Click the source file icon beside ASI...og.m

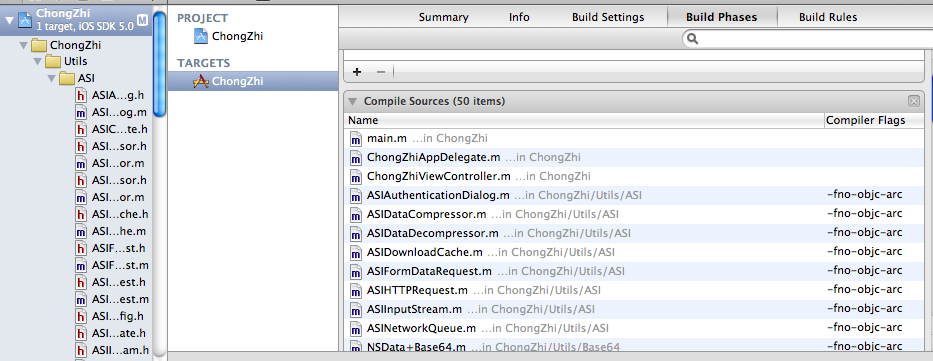tap(80, 112)
